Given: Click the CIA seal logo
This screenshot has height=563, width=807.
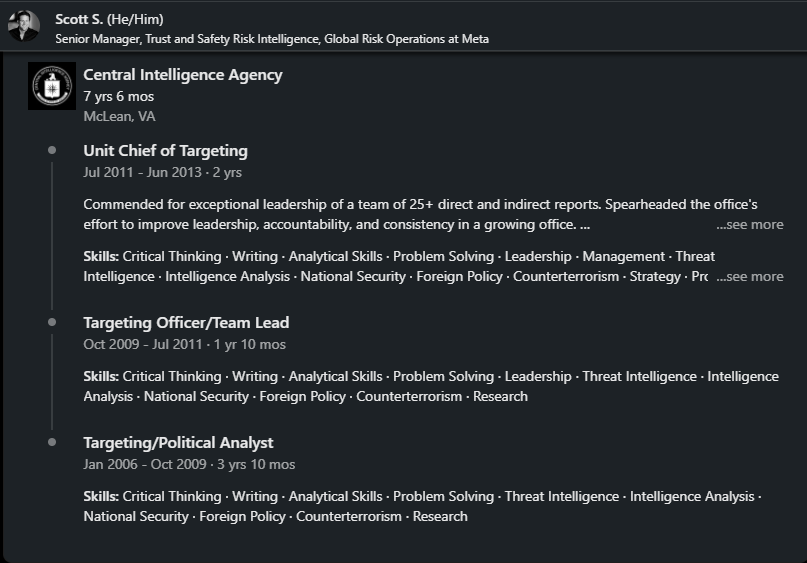Looking at the screenshot, I should [x=52, y=86].
